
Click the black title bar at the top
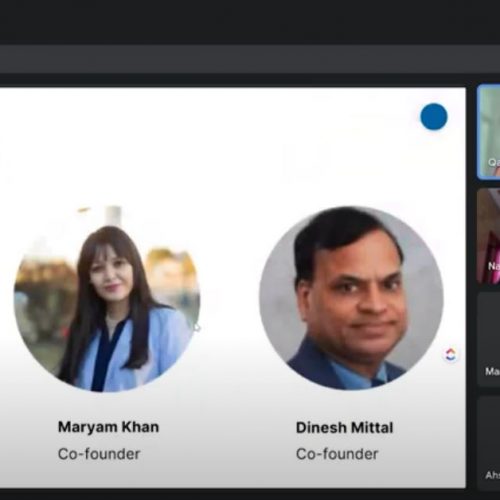(x=250, y=22)
